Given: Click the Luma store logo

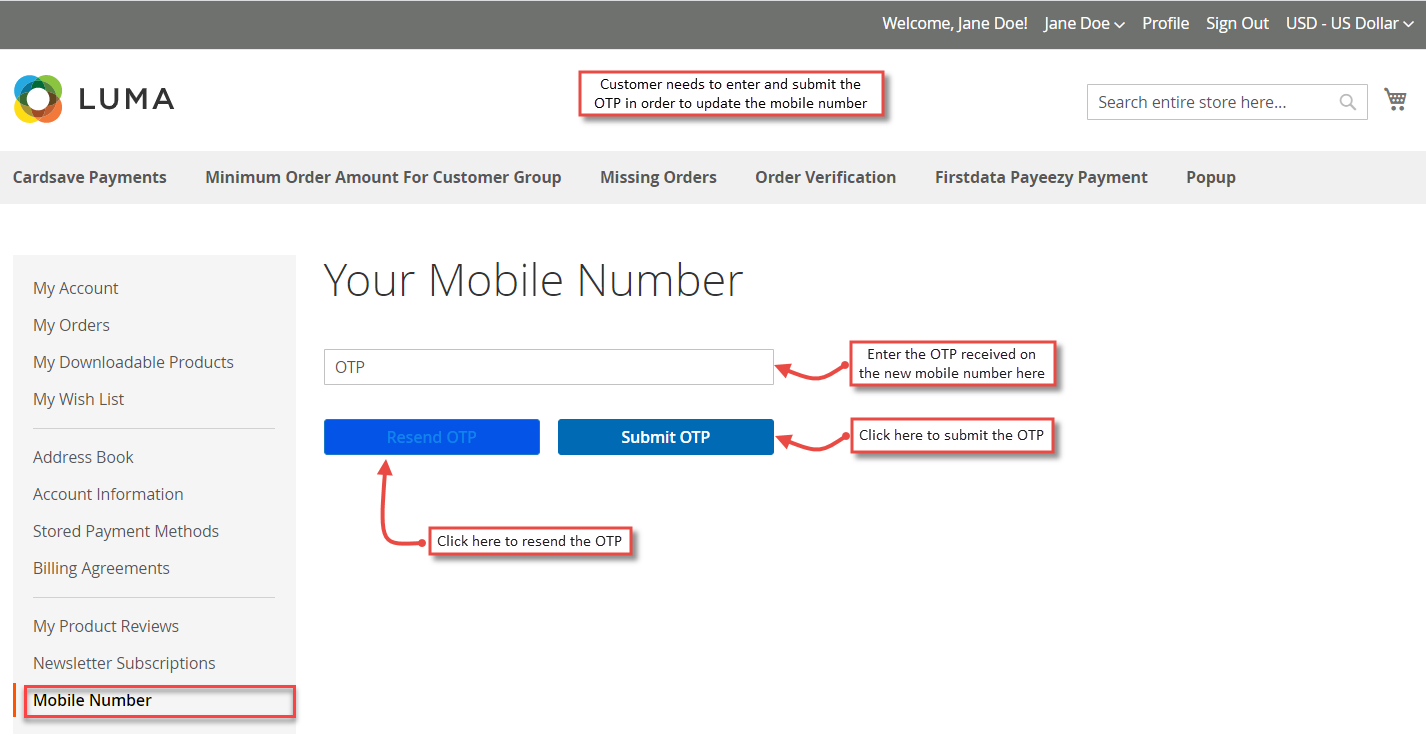Looking at the screenshot, I should (x=93, y=98).
